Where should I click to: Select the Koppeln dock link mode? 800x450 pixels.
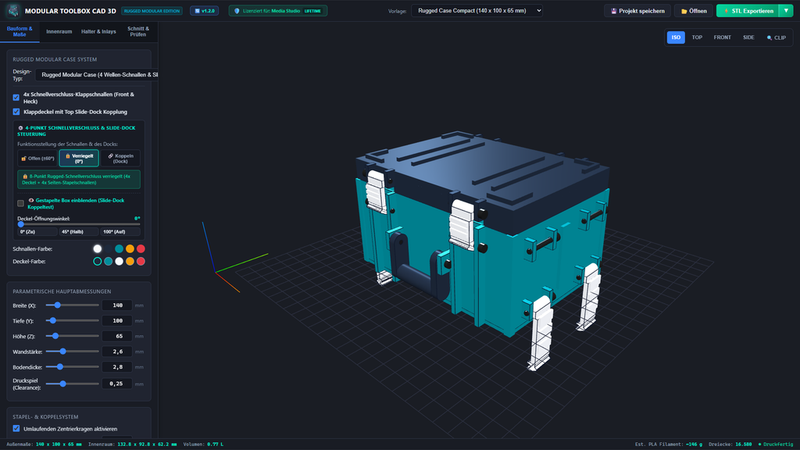click(120, 159)
